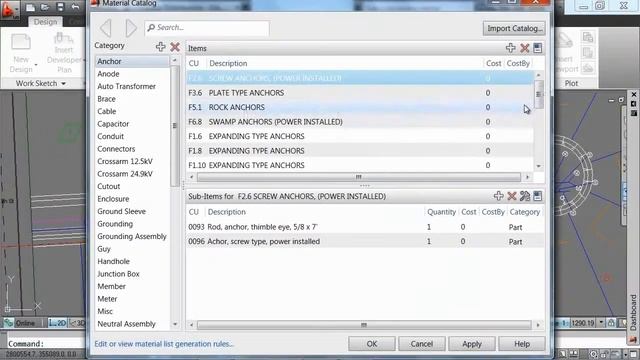The image size is (640, 360).
Task: Select the Design ribbon tab
Action: tap(45, 22)
